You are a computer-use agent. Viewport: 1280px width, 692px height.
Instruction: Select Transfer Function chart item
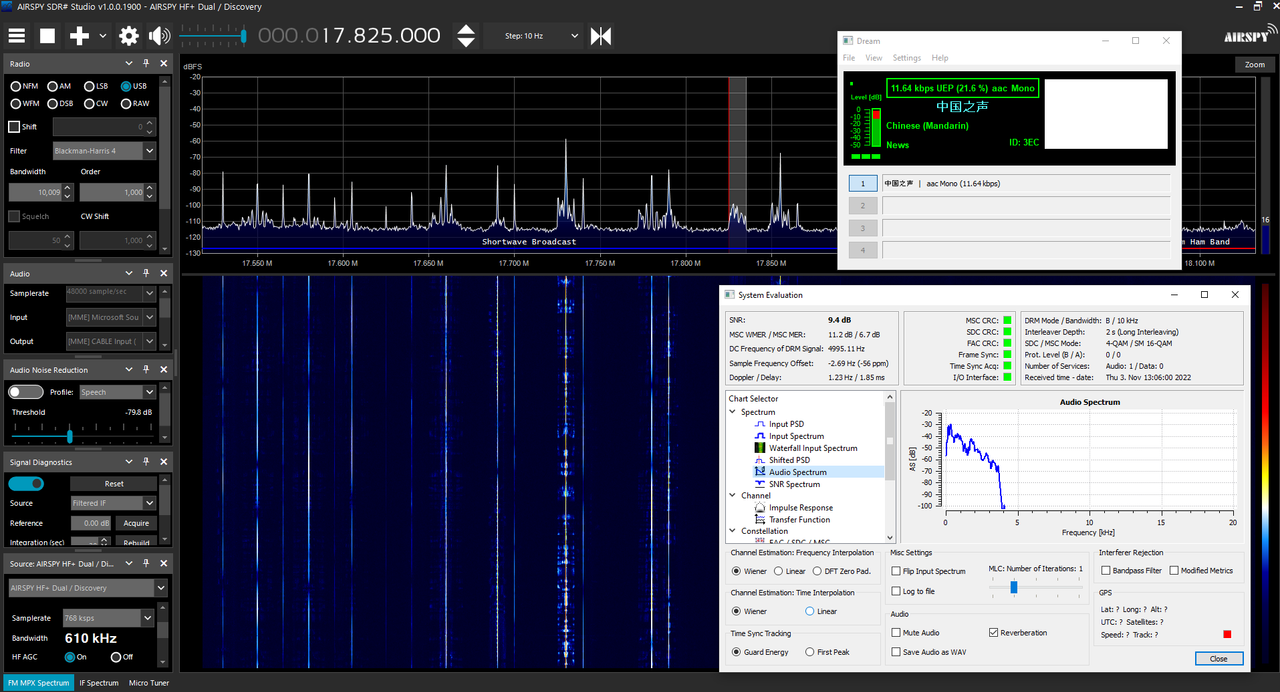[799, 520]
